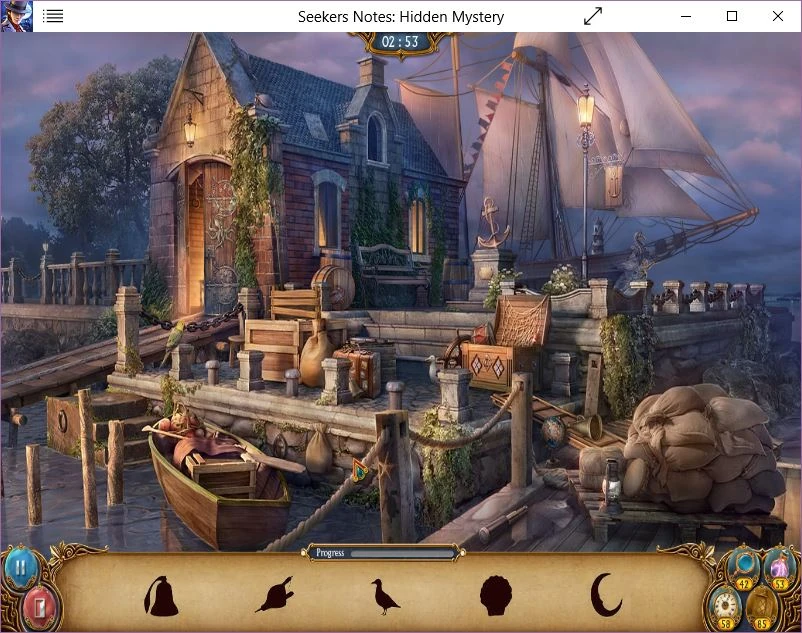Click the Progress bar above the silhouettes

pos(382,551)
